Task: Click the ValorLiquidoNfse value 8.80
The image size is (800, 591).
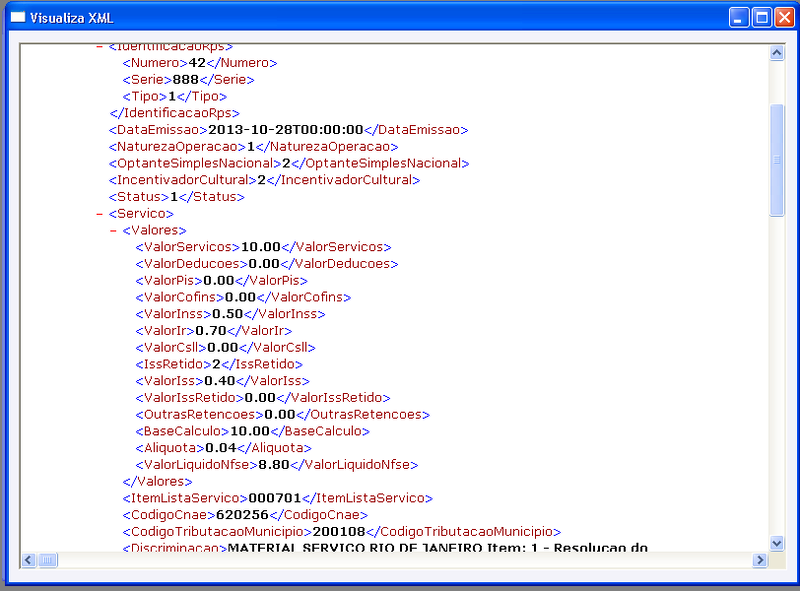Action: [274, 465]
